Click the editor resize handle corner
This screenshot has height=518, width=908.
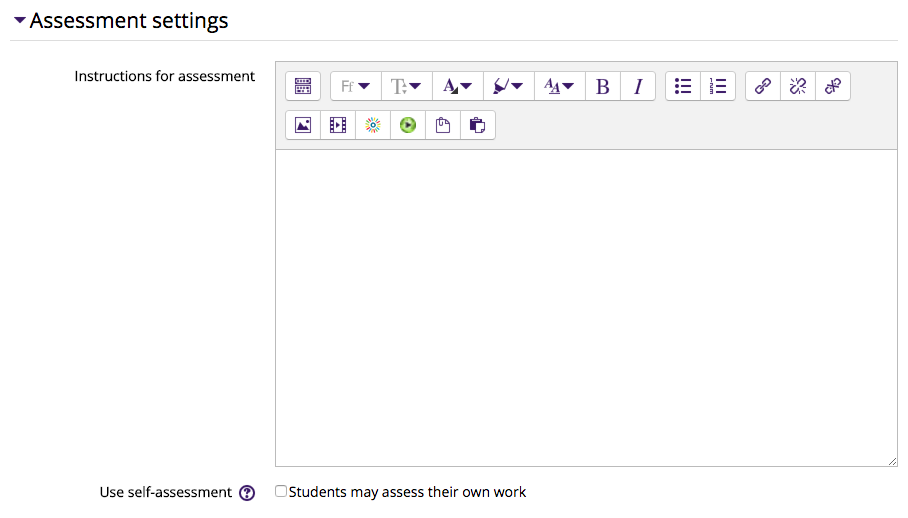(x=892, y=461)
